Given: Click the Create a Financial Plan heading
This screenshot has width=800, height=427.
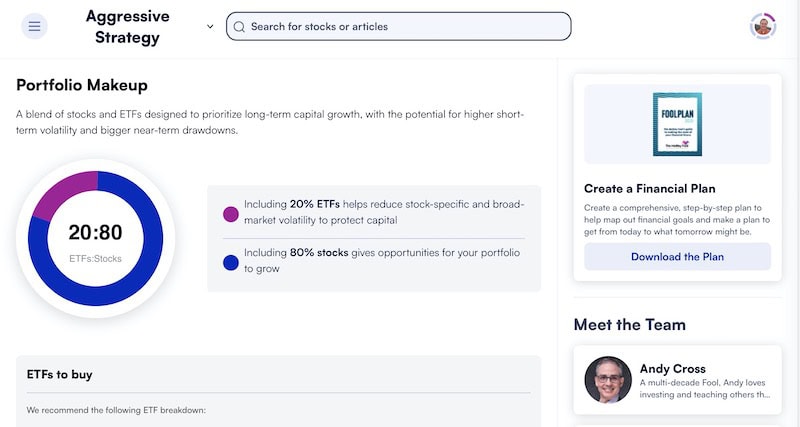Looking at the screenshot, I should pyautogui.click(x=649, y=189).
